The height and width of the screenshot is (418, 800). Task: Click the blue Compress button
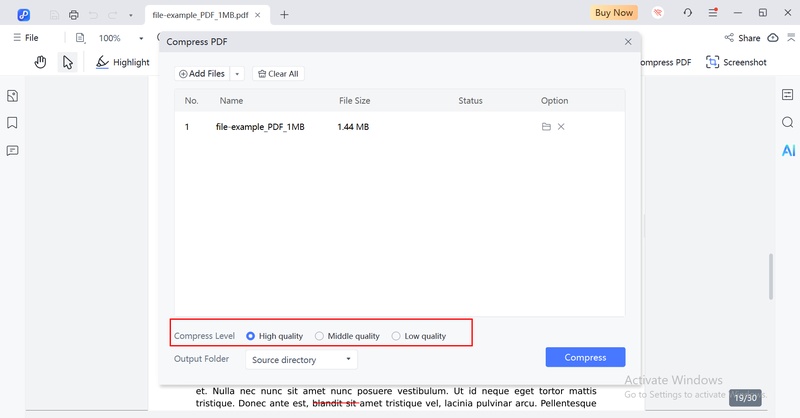(x=585, y=357)
